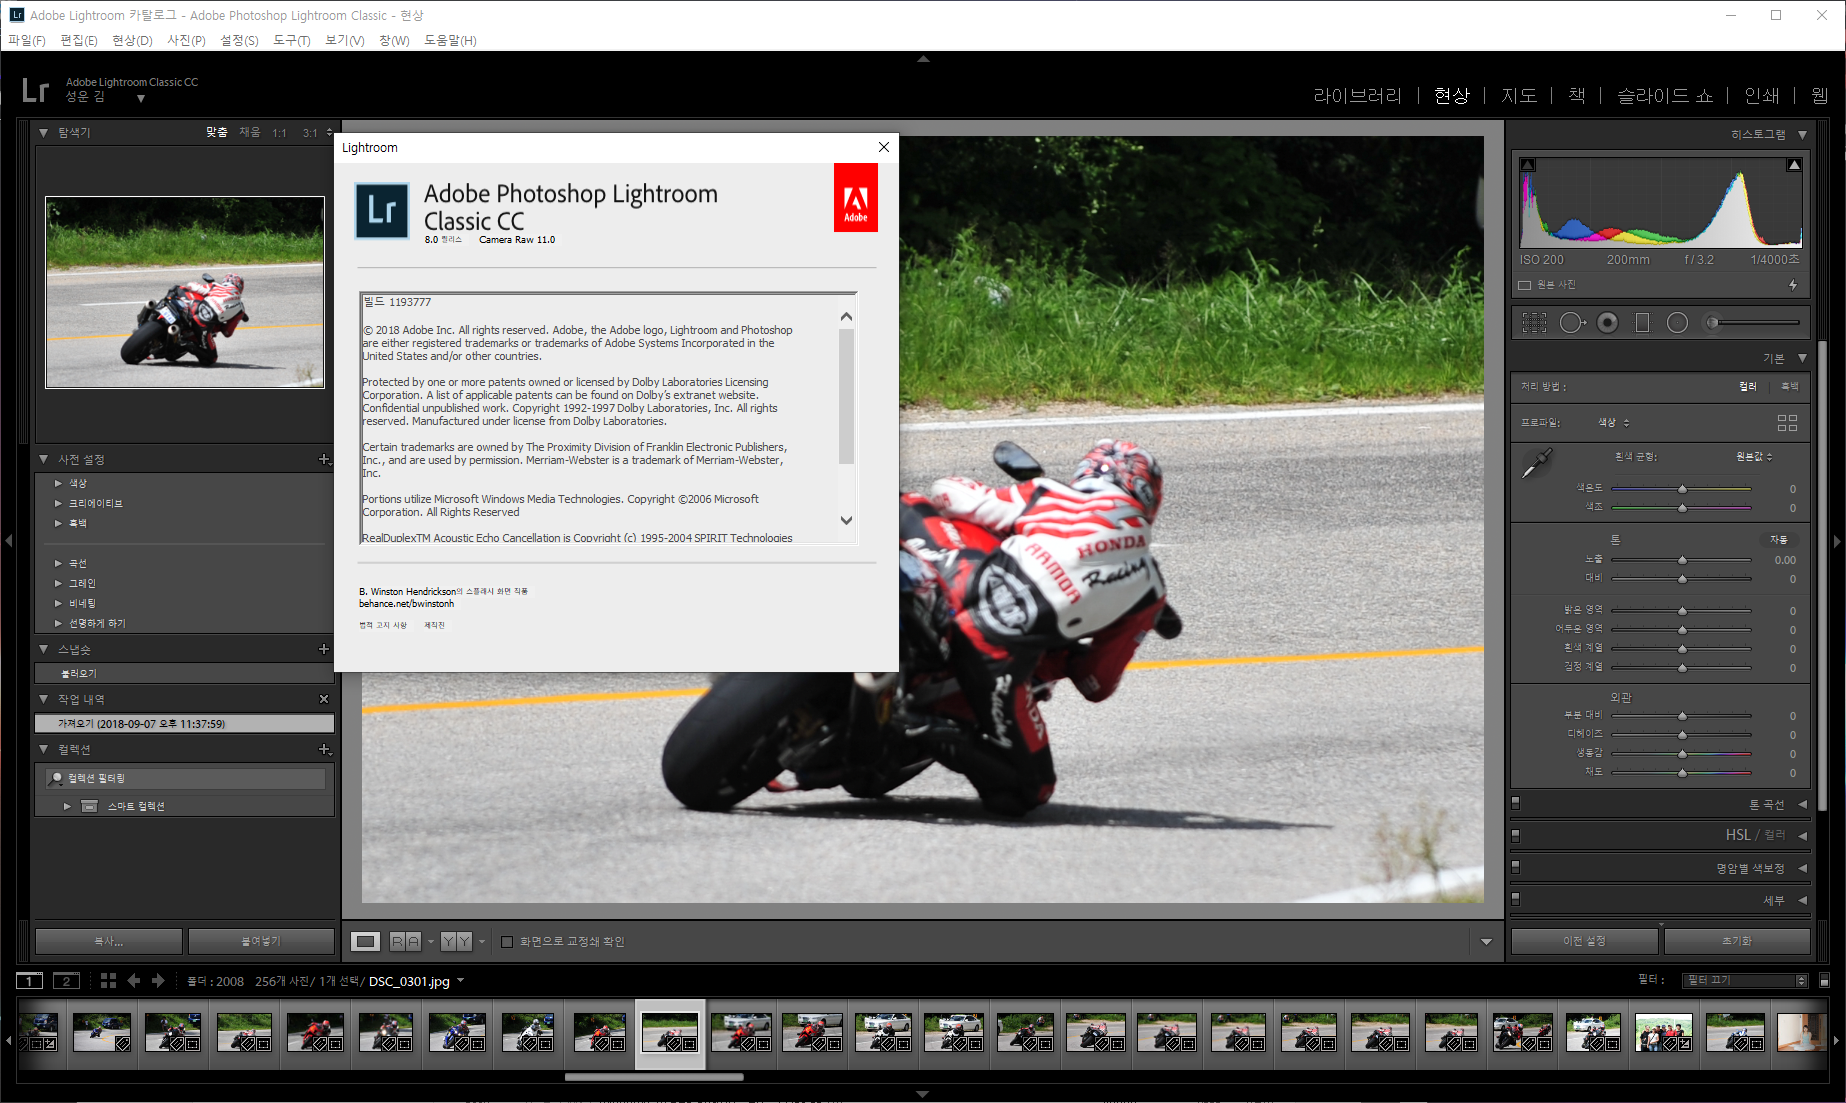Expand the 스마트 컬렉션 tree item
This screenshot has width=1846, height=1103.
[x=67, y=806]
